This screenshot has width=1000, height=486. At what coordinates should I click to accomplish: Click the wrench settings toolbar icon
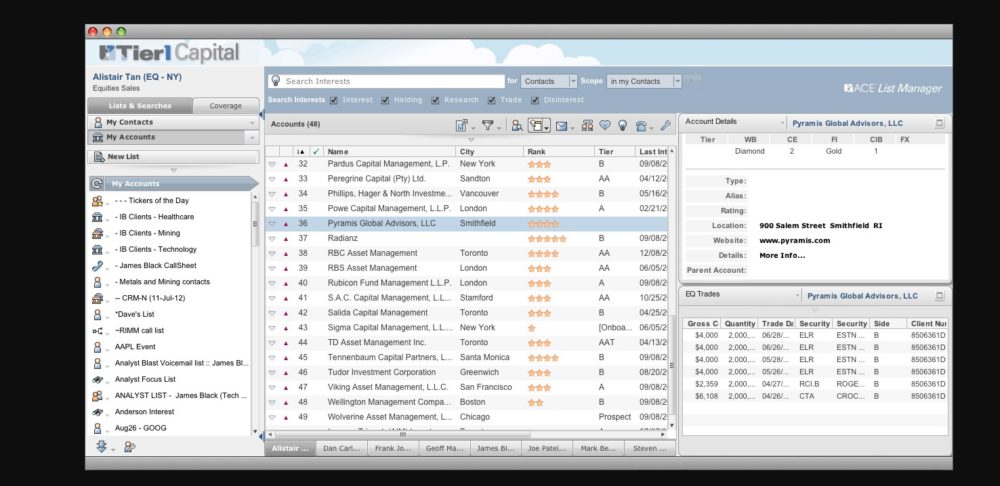[x=665, y=126]
